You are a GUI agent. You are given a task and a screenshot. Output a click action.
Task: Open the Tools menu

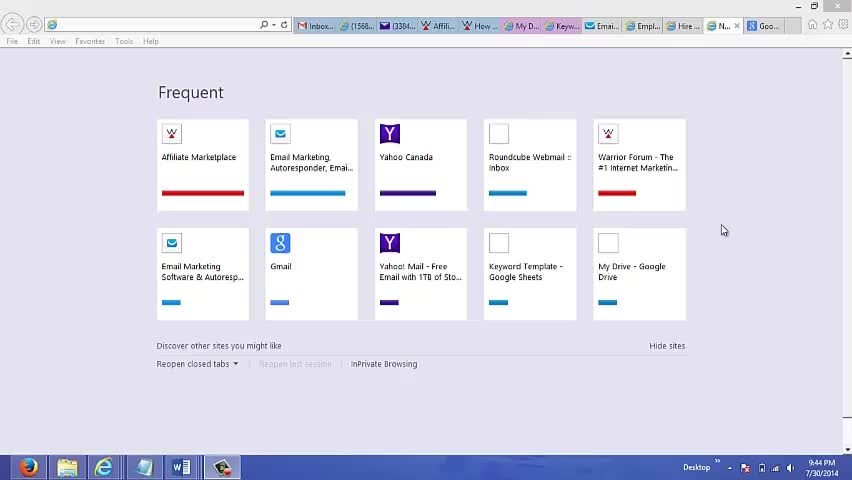coord(124,41)
